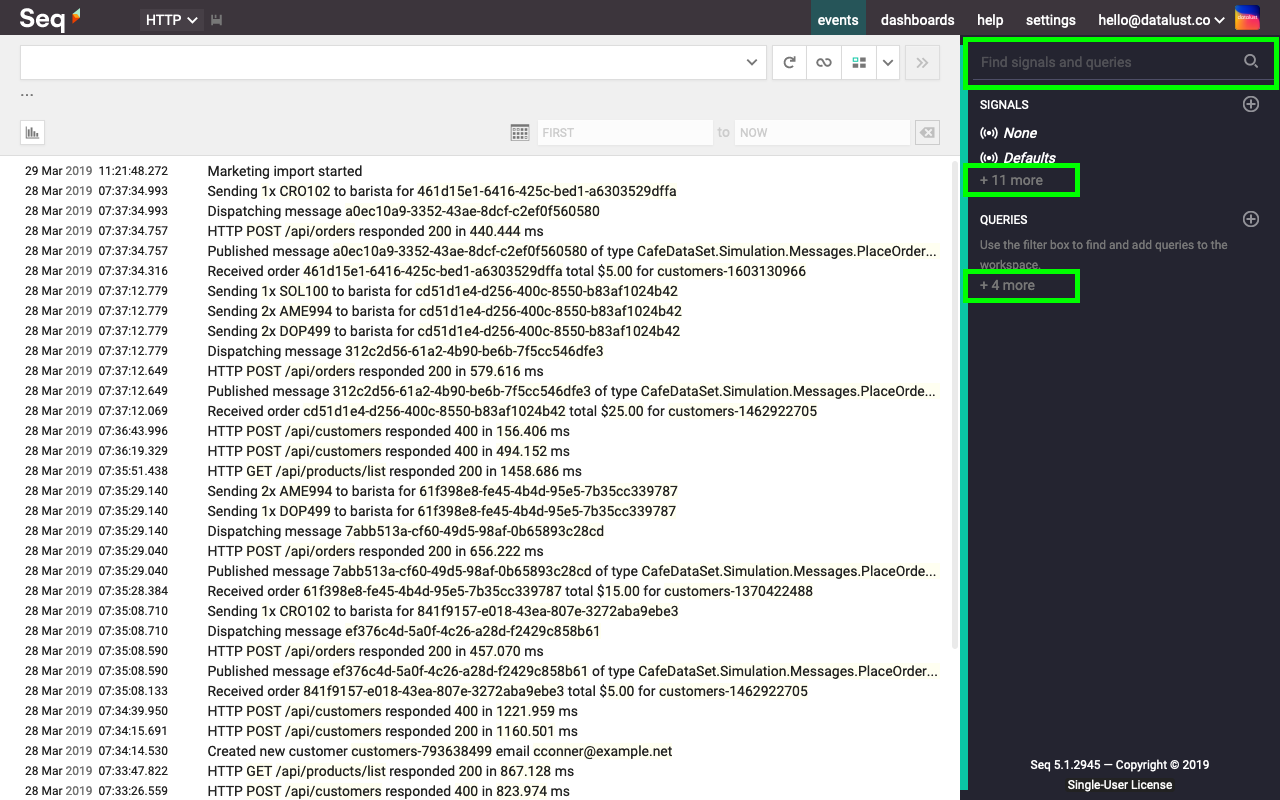The width and height of the screenshot is (1280, 800).
Task: Expand the + 11 more signals
Action: (1011, 180)
